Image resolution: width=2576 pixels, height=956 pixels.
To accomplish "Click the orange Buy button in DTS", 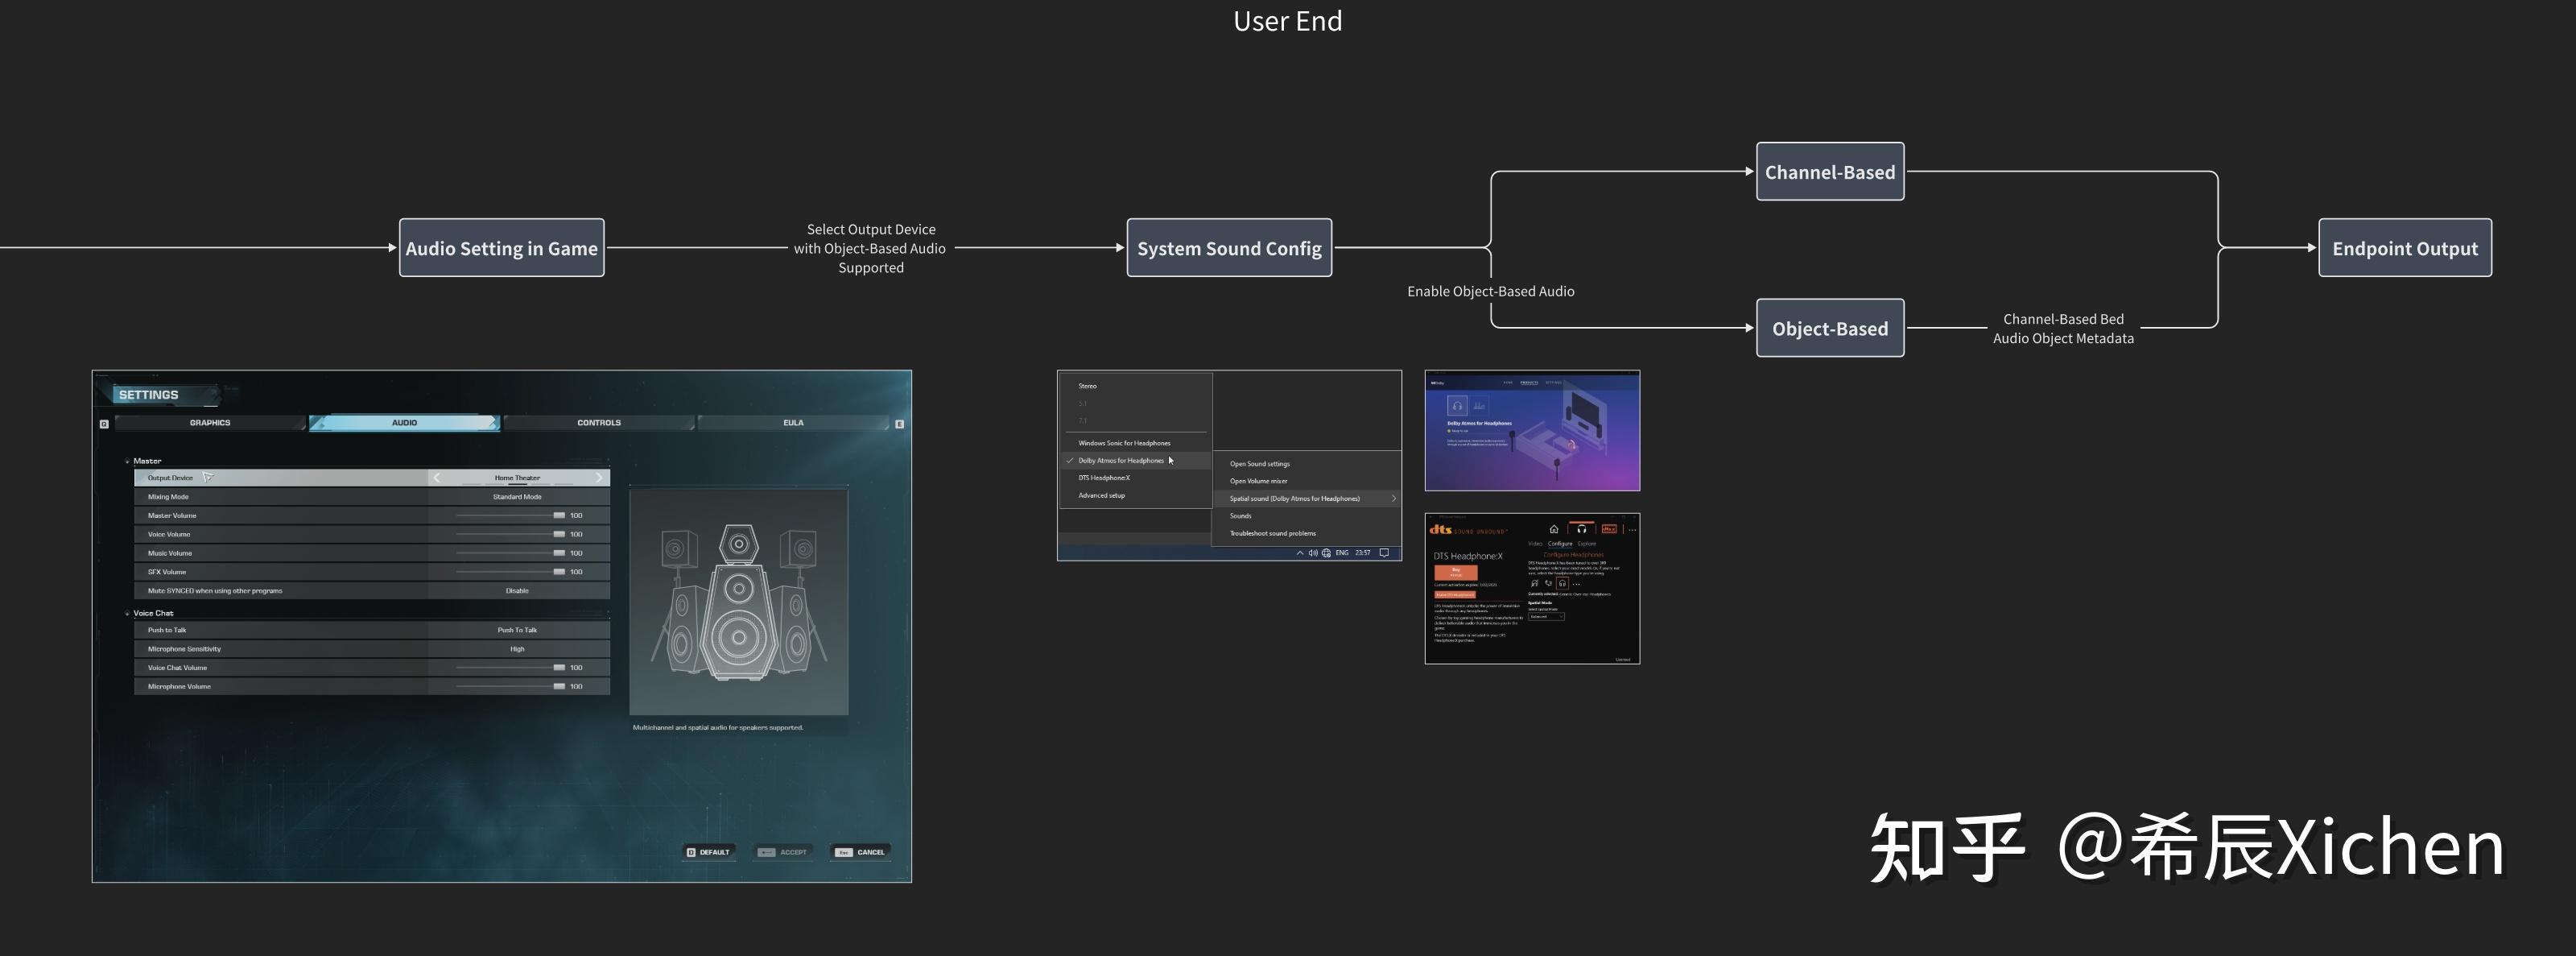I will [1455, 572].
